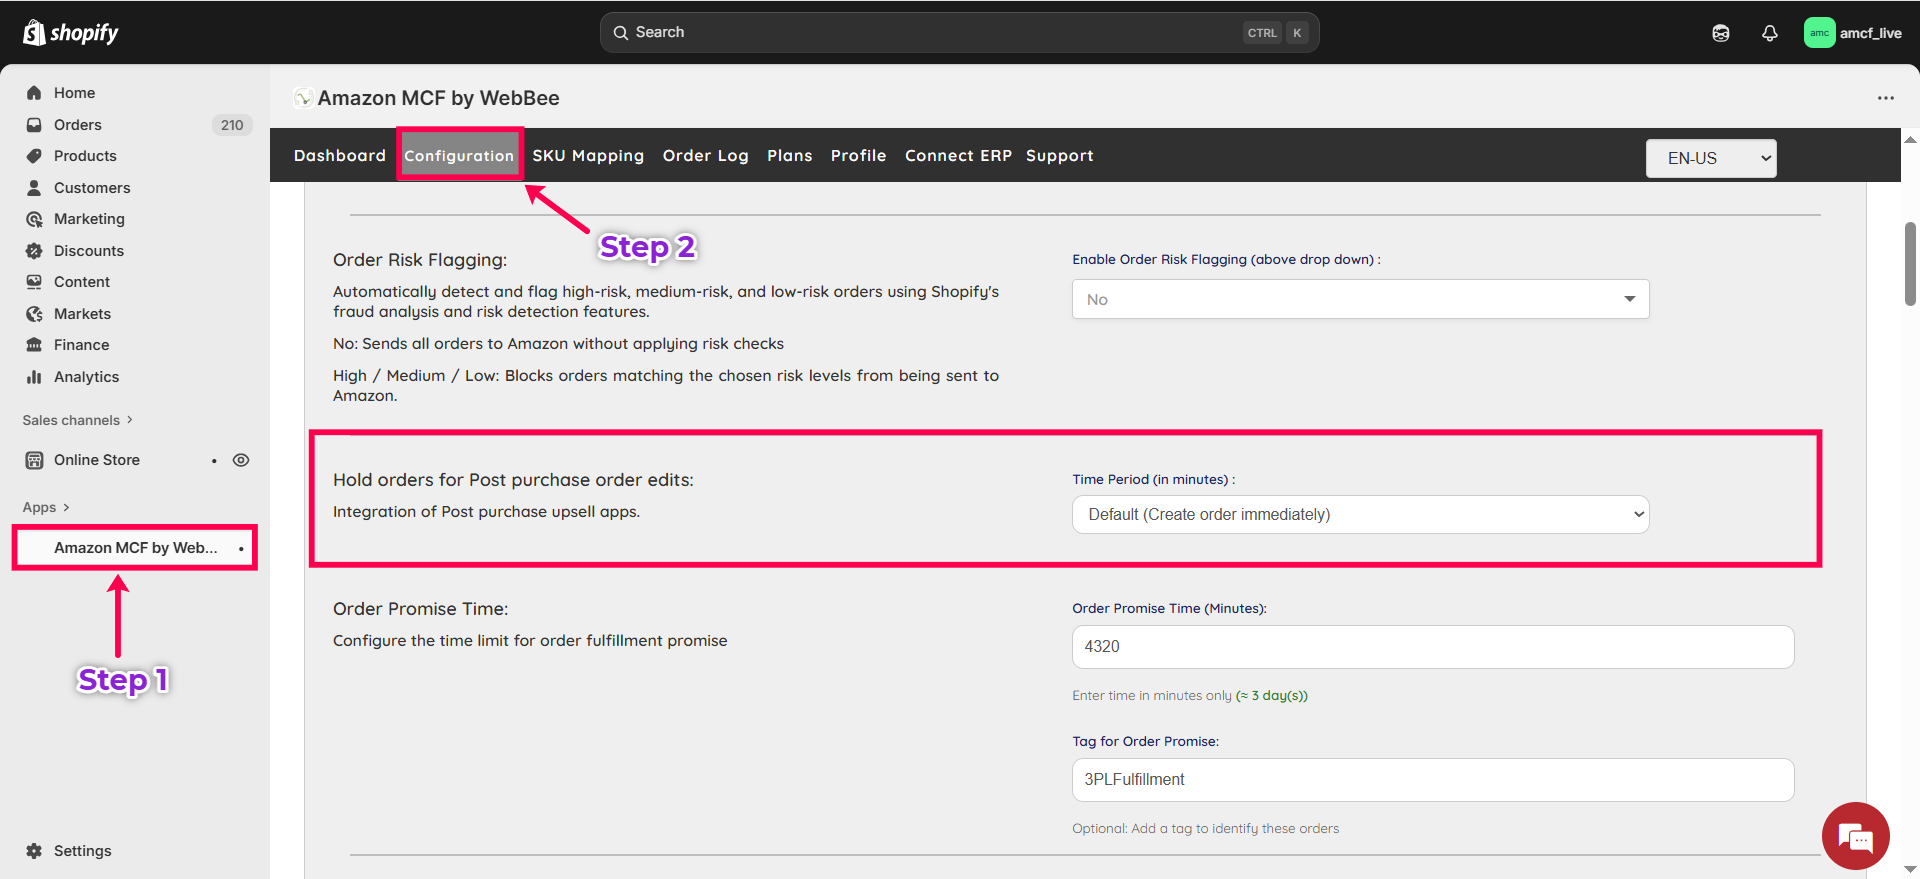This screenshot has width=1920, height=879.
Task: Click the Discounts sidebar icon
Action: 34,251
